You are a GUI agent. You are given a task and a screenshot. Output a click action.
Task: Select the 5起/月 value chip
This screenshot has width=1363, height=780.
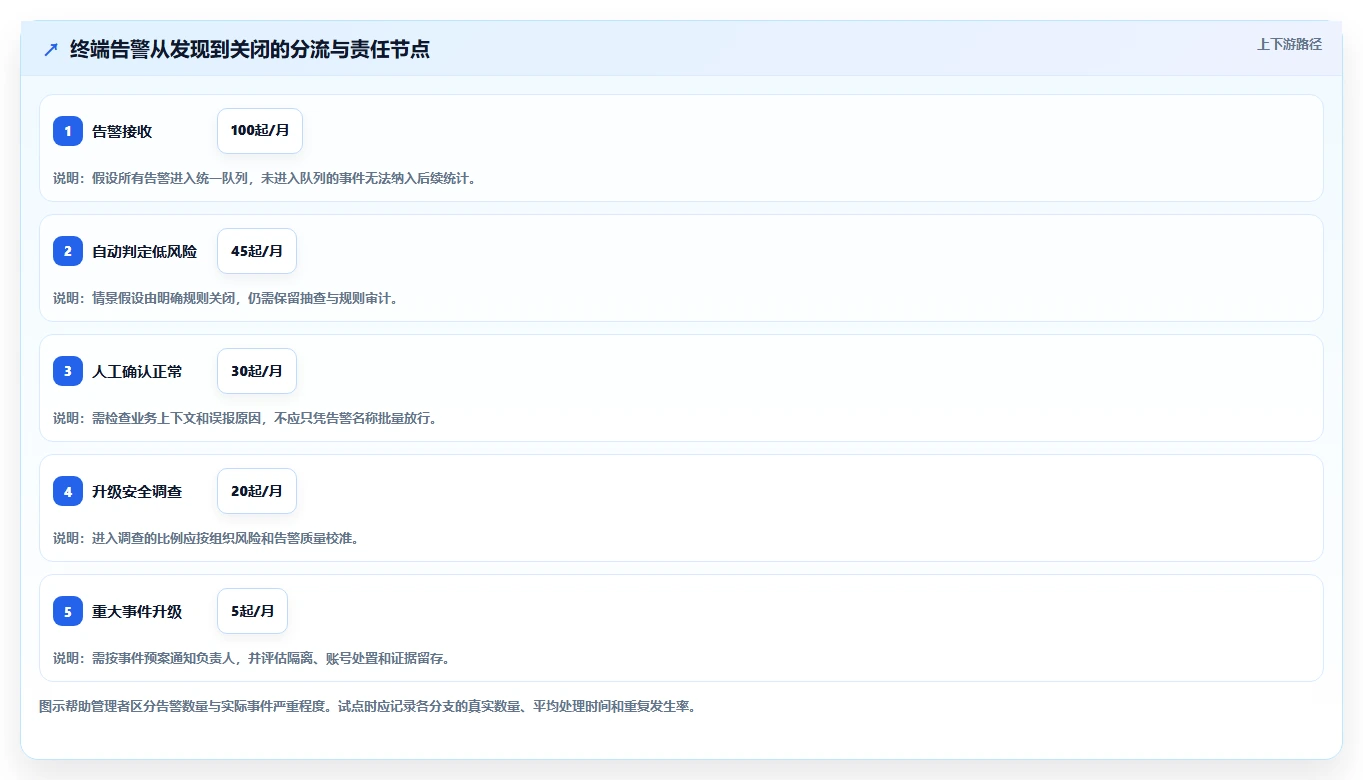(x=252, y=611)
